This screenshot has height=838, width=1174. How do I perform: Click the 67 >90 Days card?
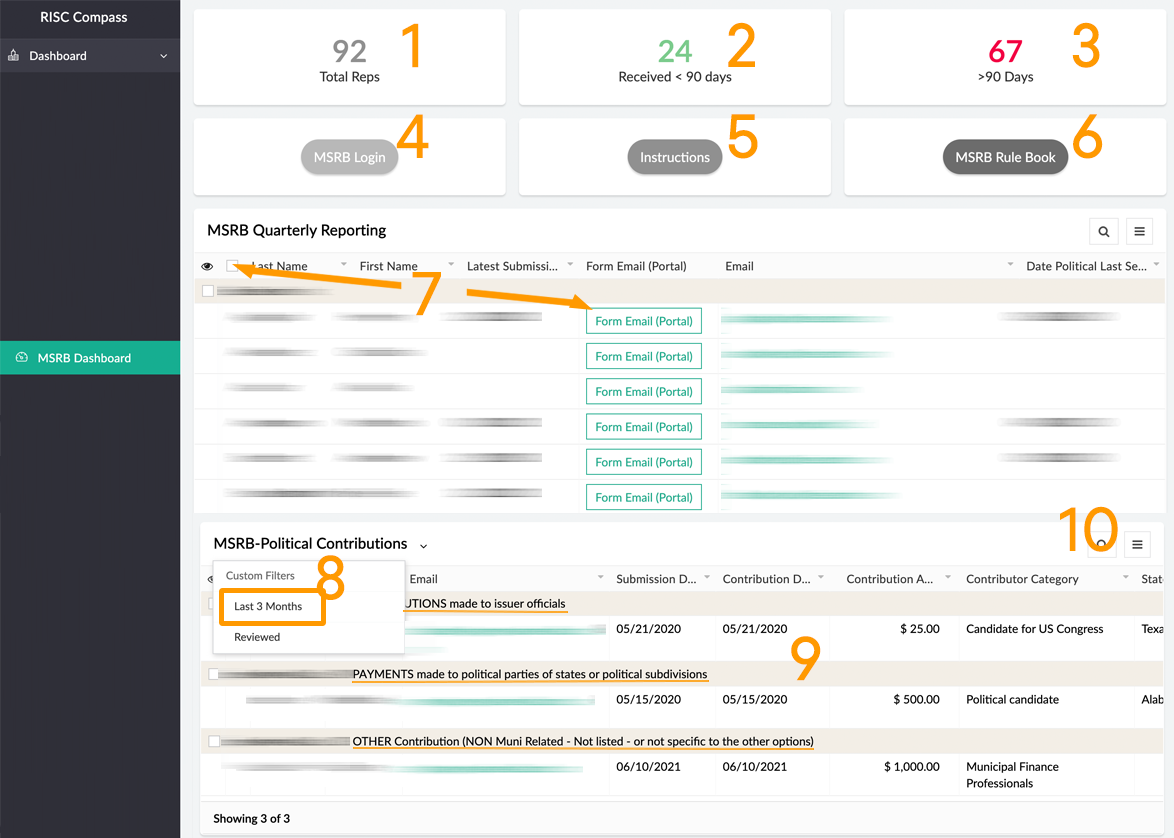pos(1006,58)
